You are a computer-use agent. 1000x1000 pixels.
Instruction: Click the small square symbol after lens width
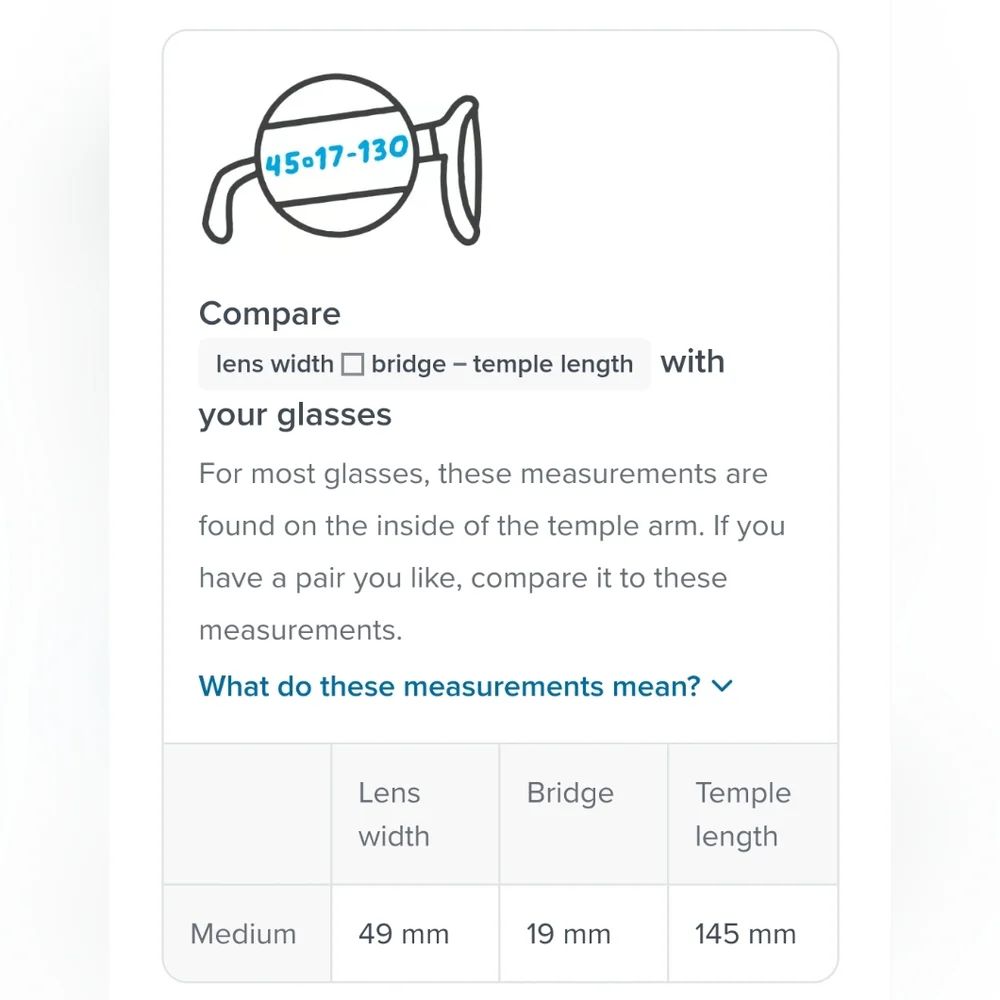tap(352, 365)
